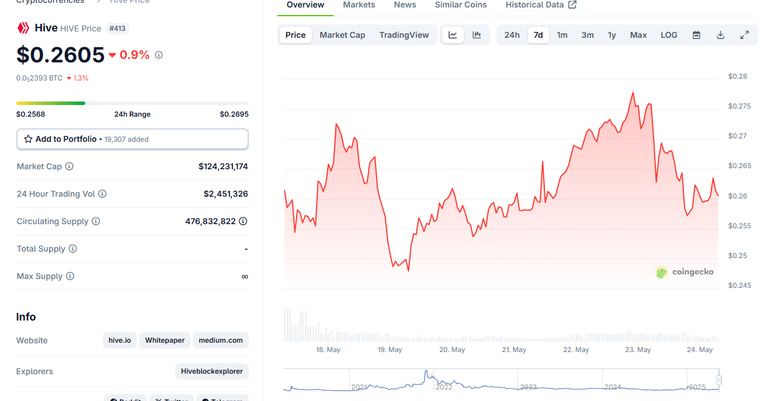Set chart range to 1y
768x401 pixels.
(x=612, y=35)
